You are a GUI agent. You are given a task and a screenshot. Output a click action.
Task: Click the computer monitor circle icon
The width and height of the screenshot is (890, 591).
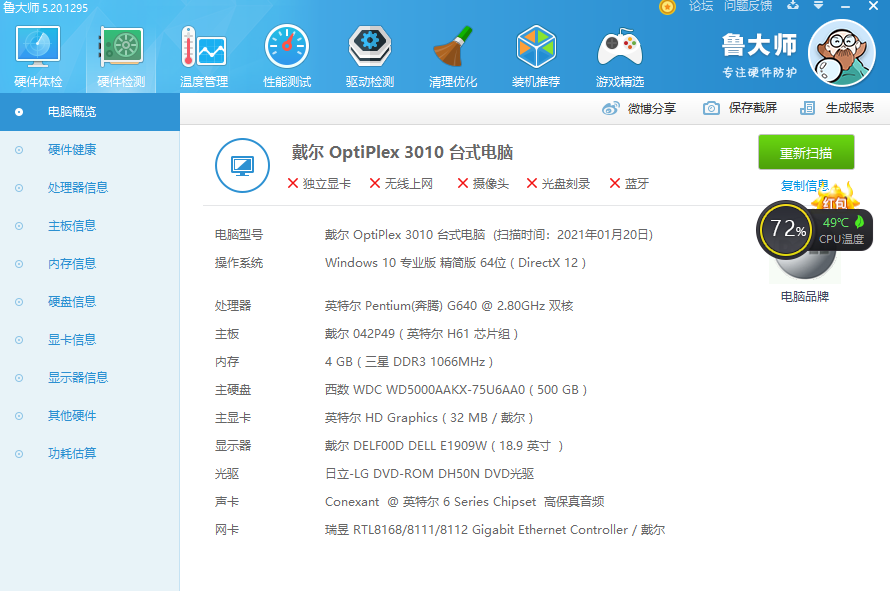point(242,165)
